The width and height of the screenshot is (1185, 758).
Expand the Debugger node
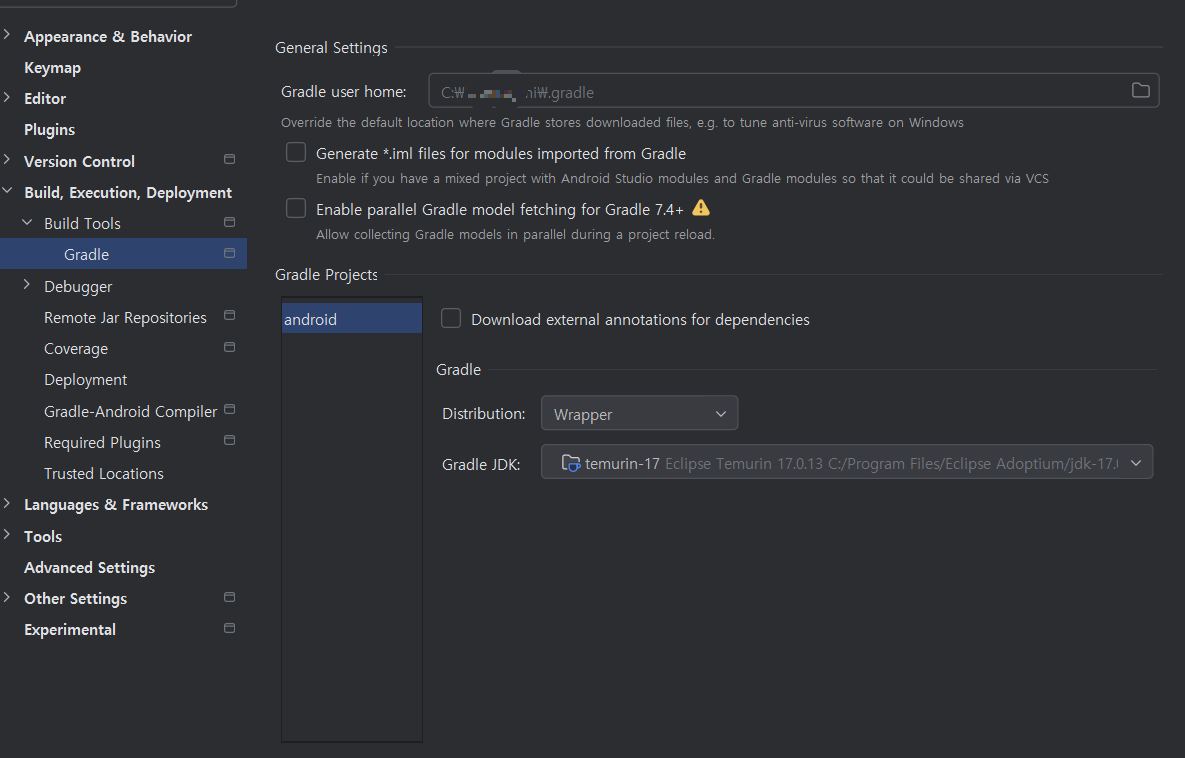27,285
